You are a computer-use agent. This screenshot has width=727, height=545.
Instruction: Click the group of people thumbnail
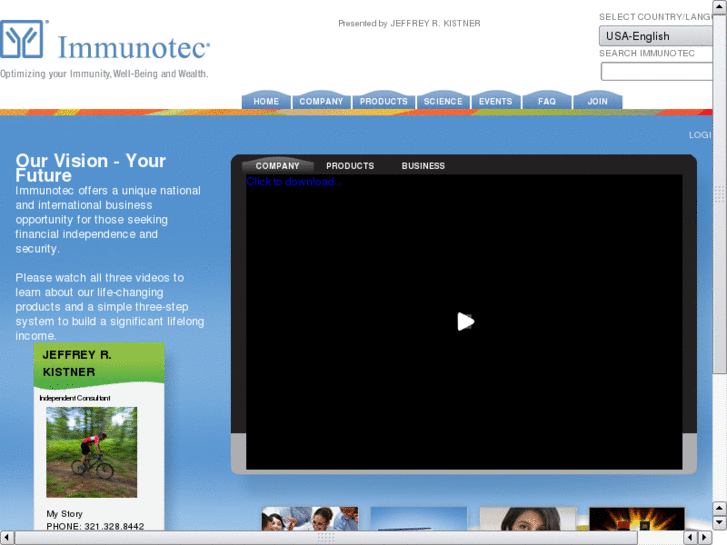click(310, 519)
